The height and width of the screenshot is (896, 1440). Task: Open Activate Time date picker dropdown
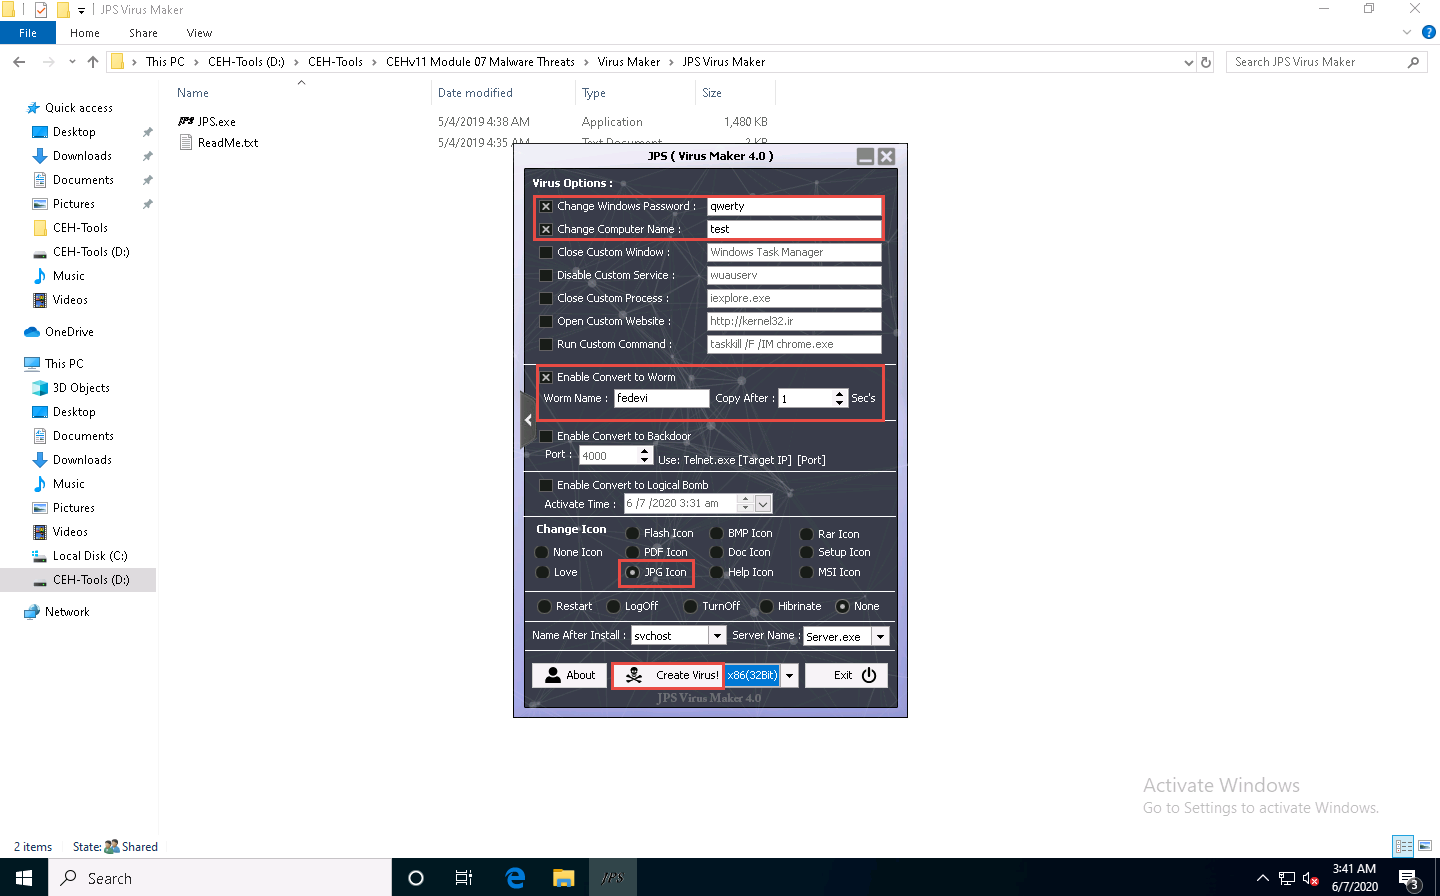click(x=763, y=504)
